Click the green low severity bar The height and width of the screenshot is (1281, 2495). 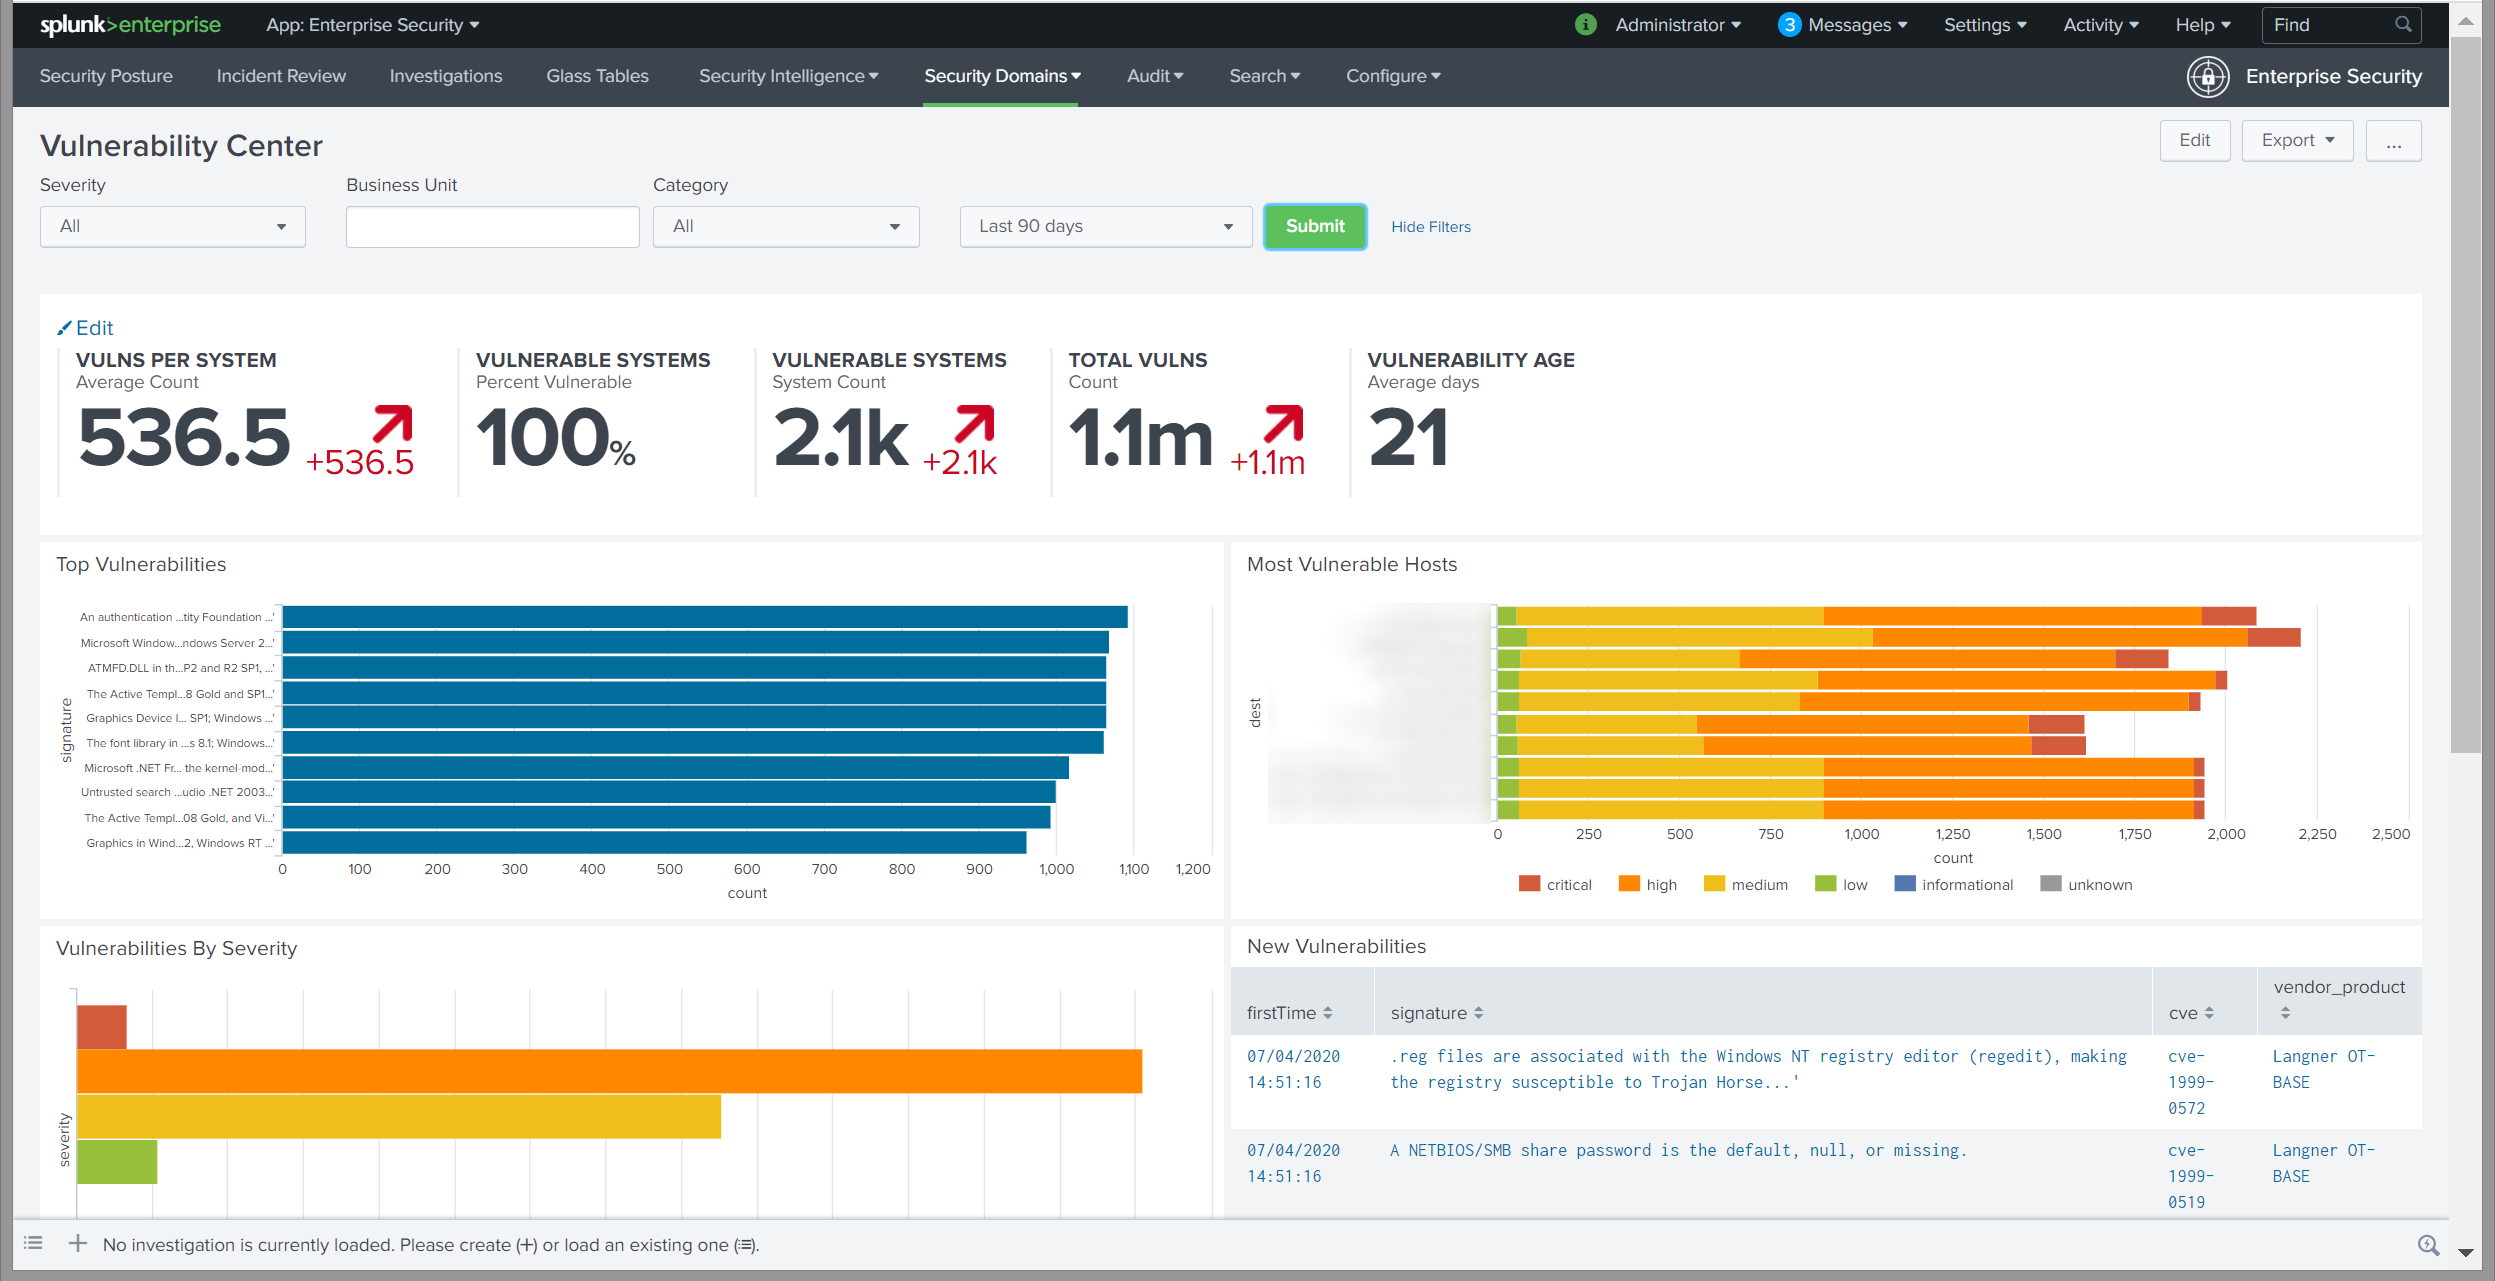pyautogui.click(x=117, y=1161)
